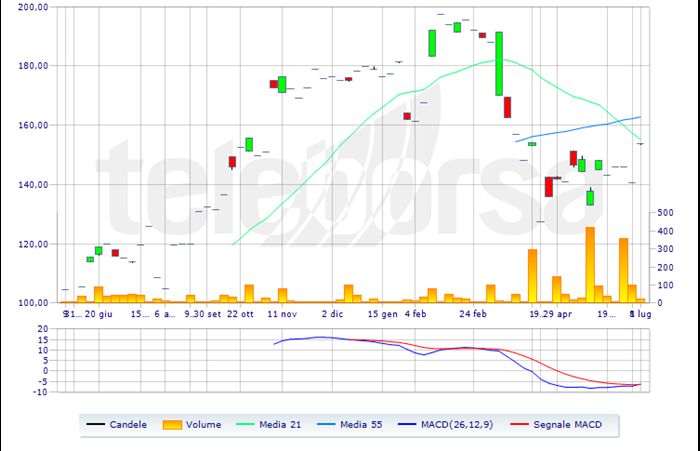Click the black Candele legend line marker
Viewport: 700px width, 451px height.
coord(96,424)
